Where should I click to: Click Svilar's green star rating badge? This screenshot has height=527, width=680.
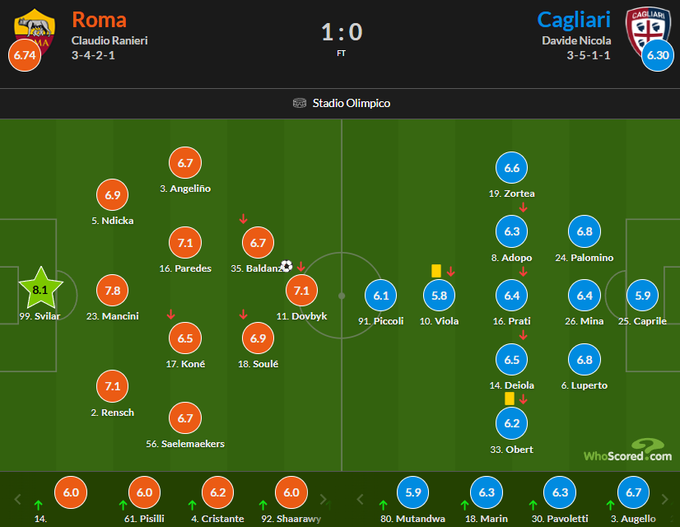[41, 291]
